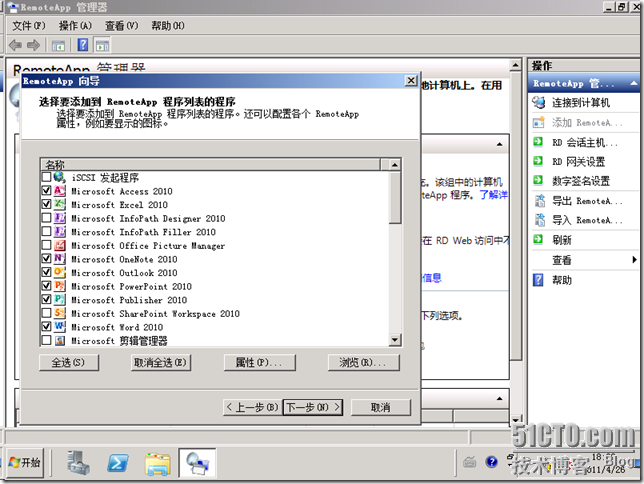The height and width of the screenshot is (484, 644).
Task: Uncheck Microsoft PowerPoint 2010 checkbox
Action: [46, 286]
